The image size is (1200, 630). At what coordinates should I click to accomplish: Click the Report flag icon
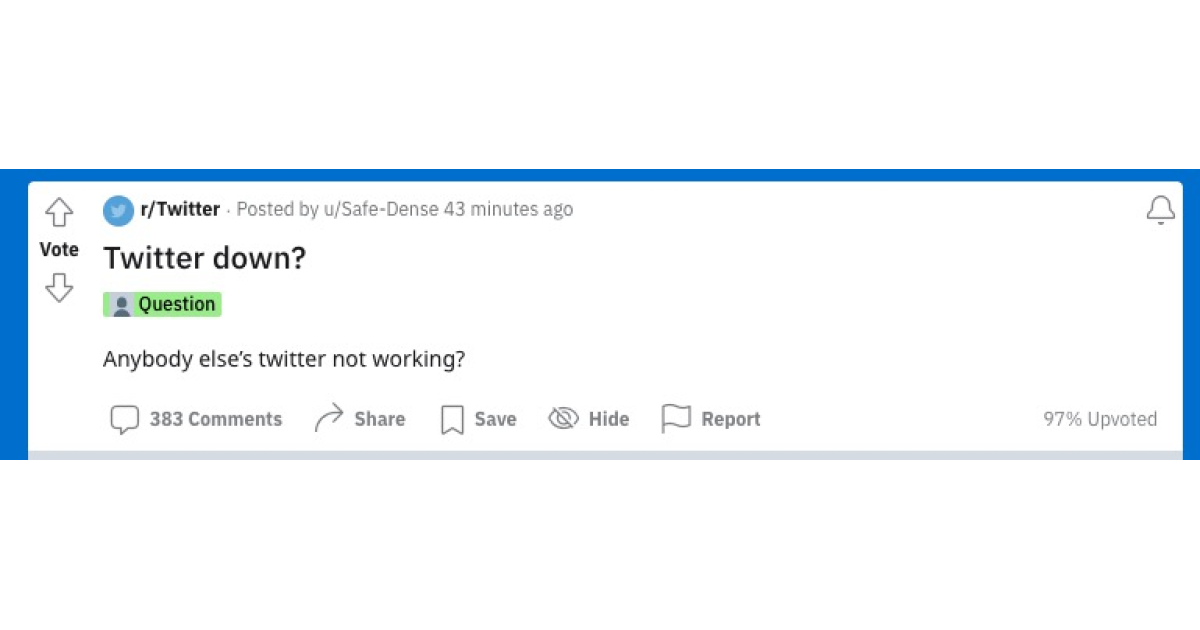(676, 419)
